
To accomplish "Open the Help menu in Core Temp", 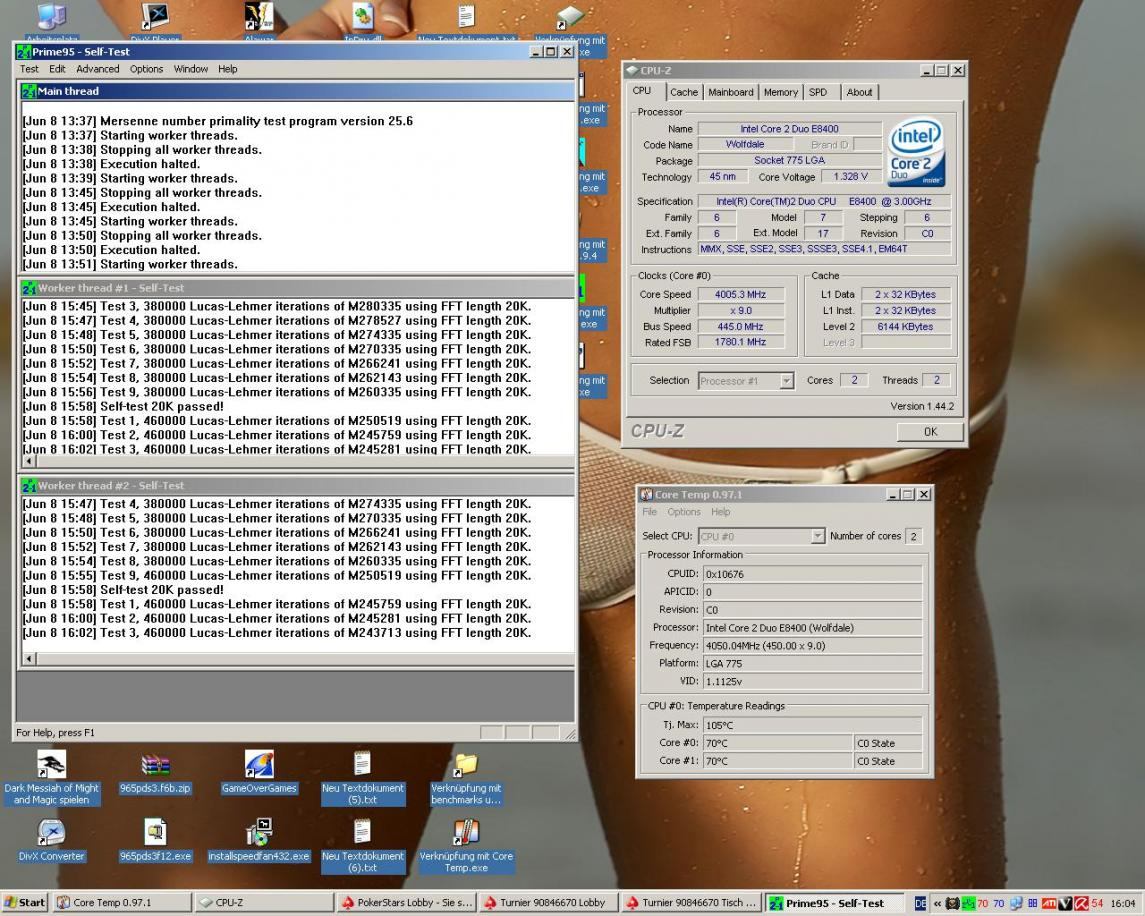I will (x=720, y=512).
